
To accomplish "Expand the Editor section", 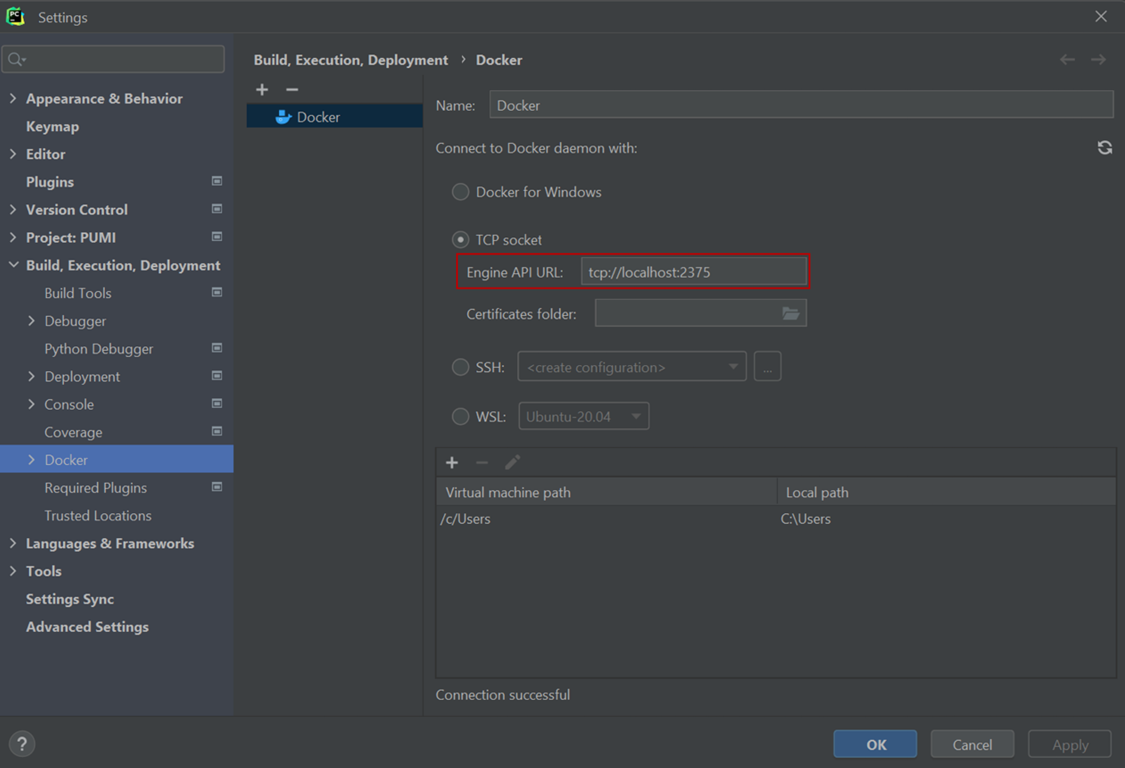I will click(13, 154).
